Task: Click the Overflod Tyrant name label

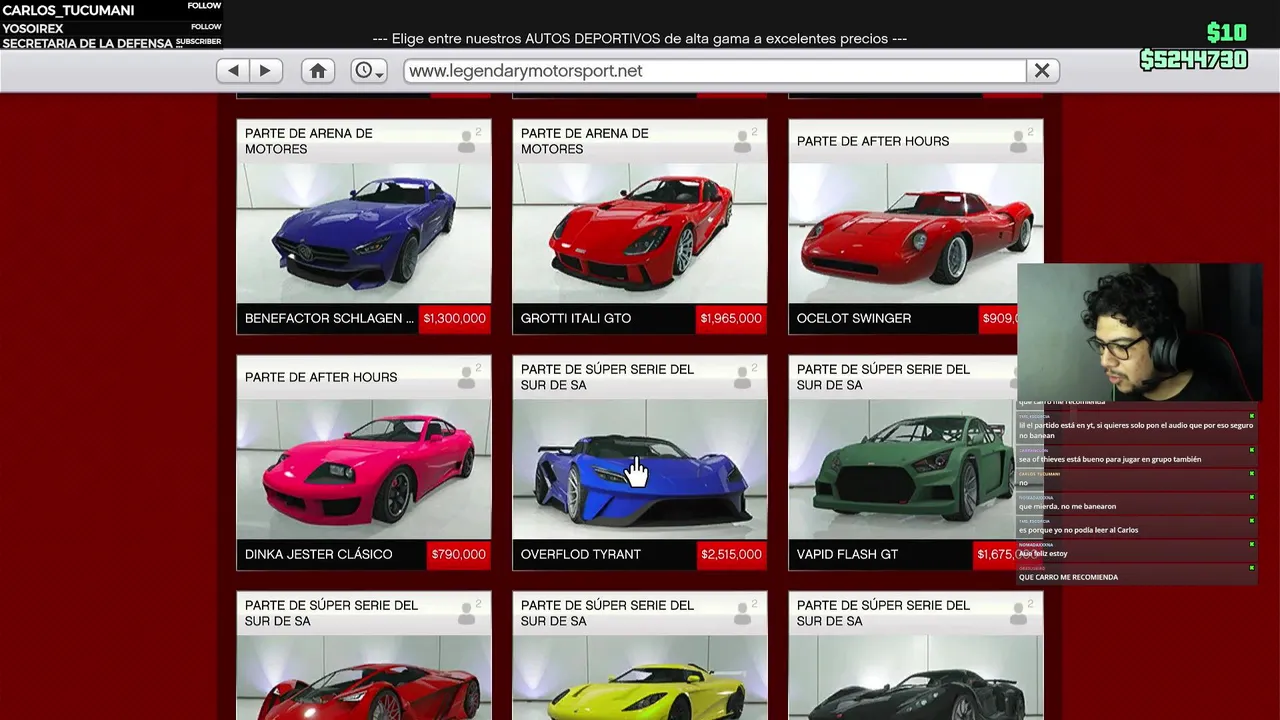Action: click(x=581, y=555)
